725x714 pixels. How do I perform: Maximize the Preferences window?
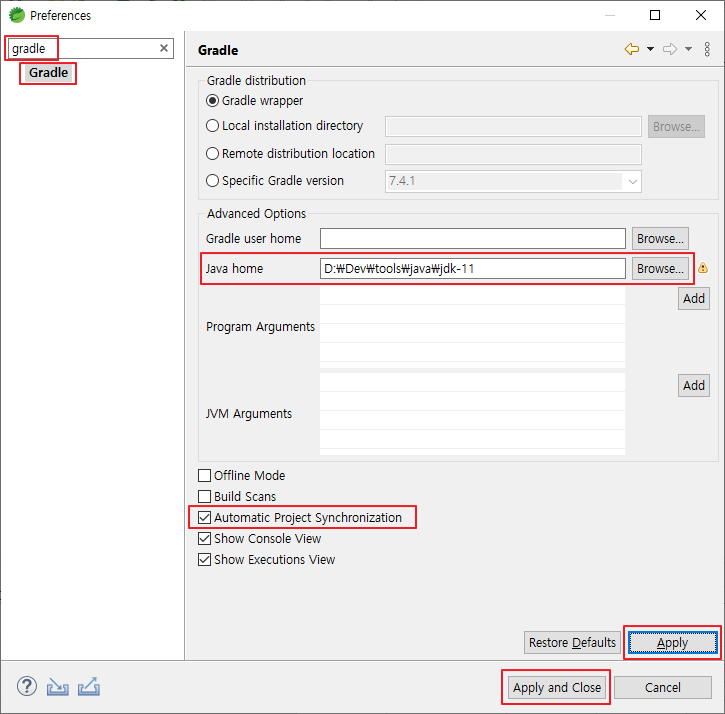(x=655, y=15)
